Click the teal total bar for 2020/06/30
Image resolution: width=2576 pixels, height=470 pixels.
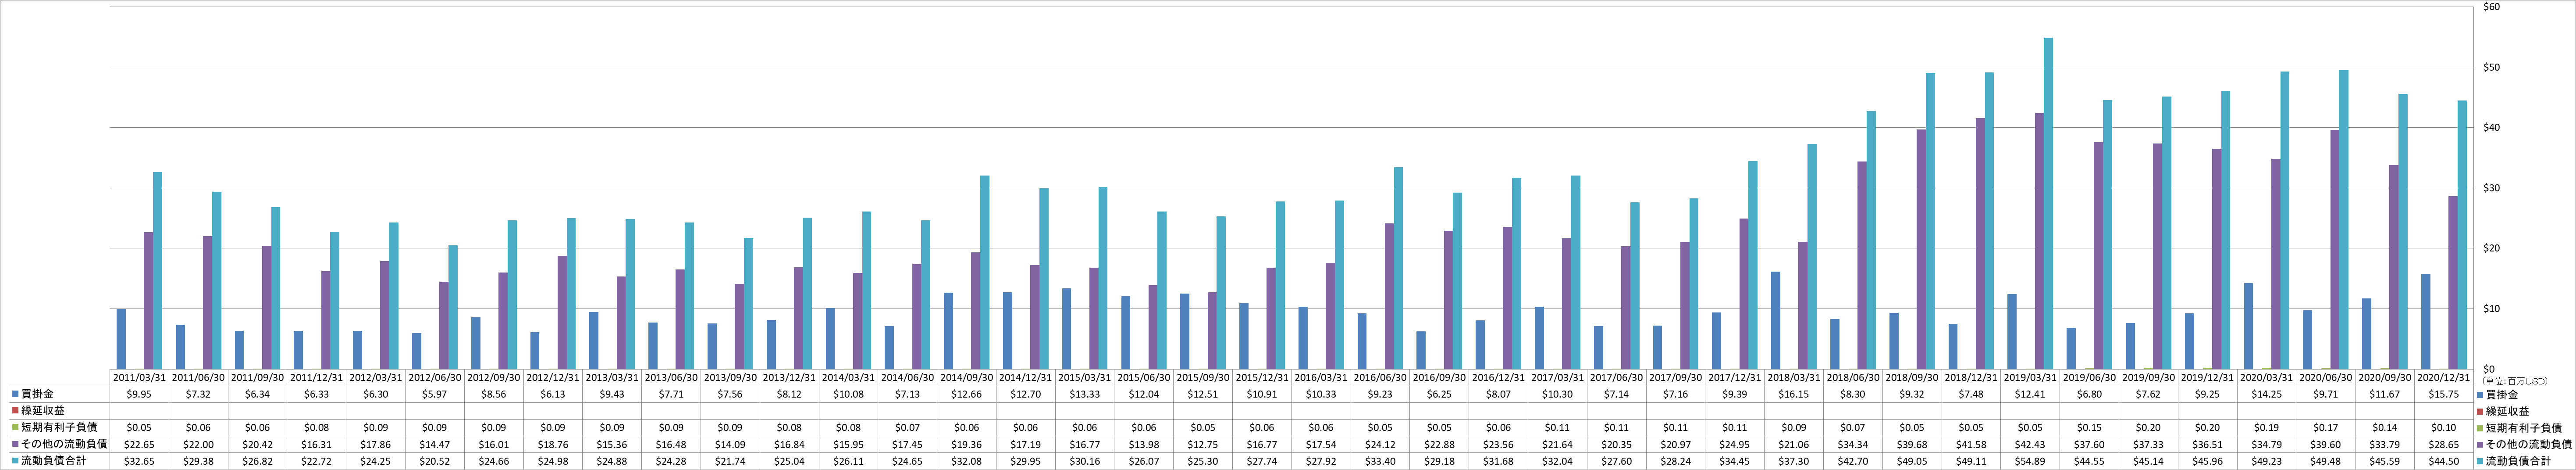pos(2344,220)
